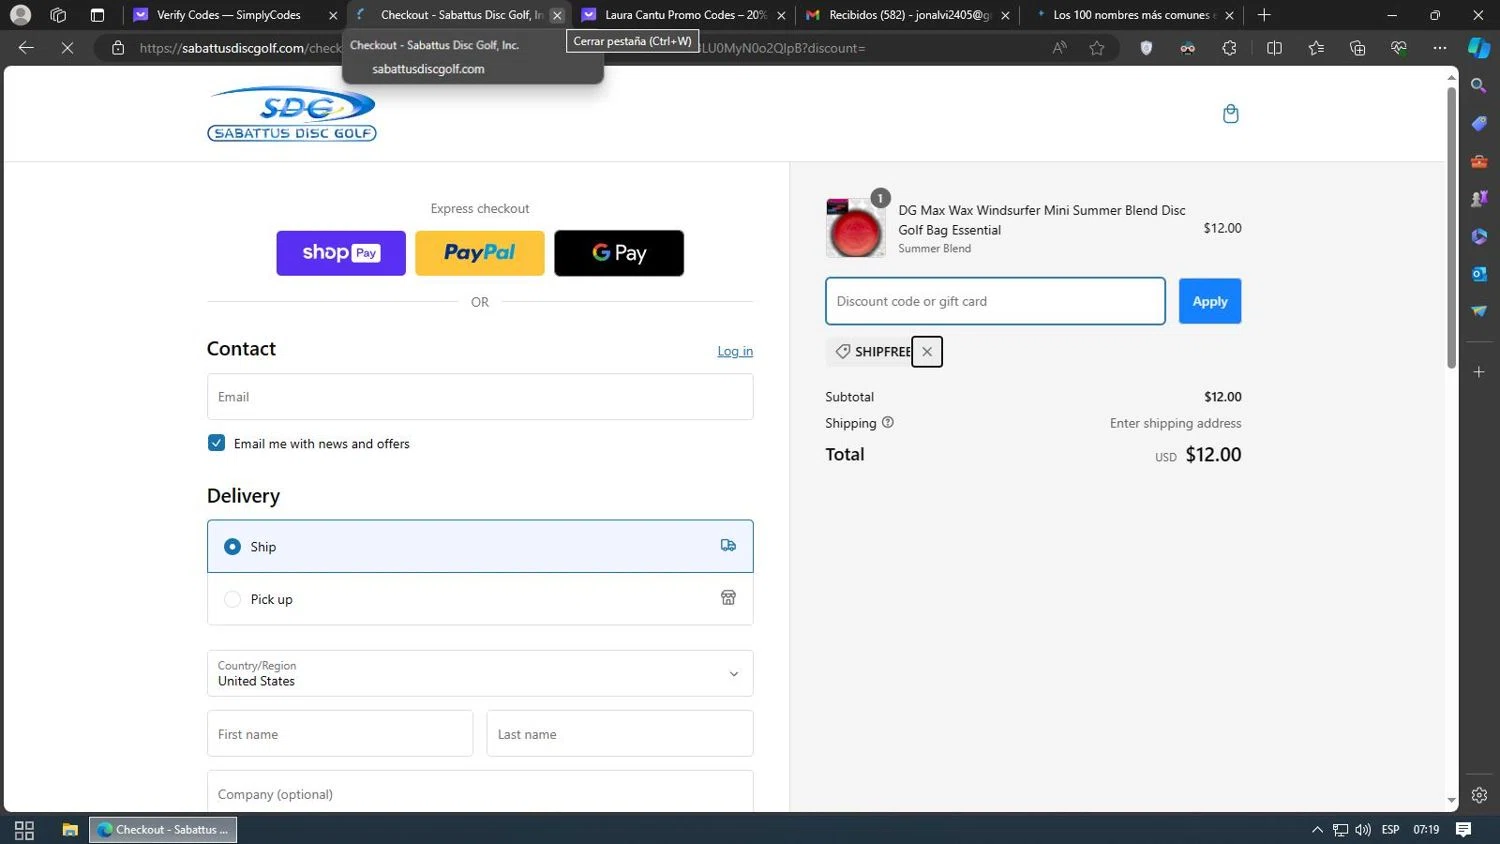This screenshot has width=1500, height=844.
Task: Open a new browser tab
Action: [x=1264, y=15]
